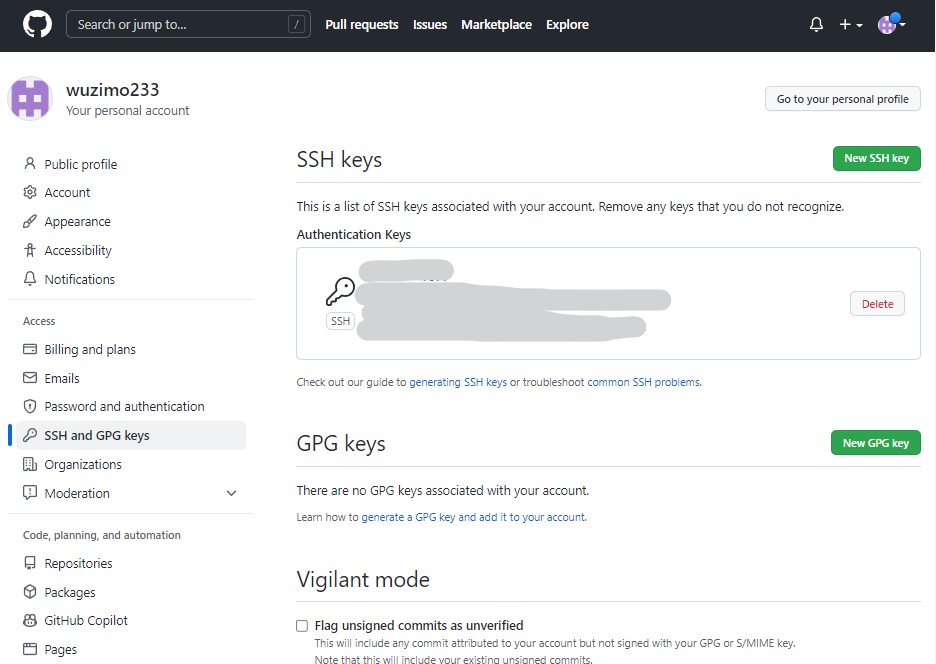The width and height of the screenshot is (936, 664).
Task: Delete the listed SSH key
Action: pyautogui.click(x=877, y=304)
